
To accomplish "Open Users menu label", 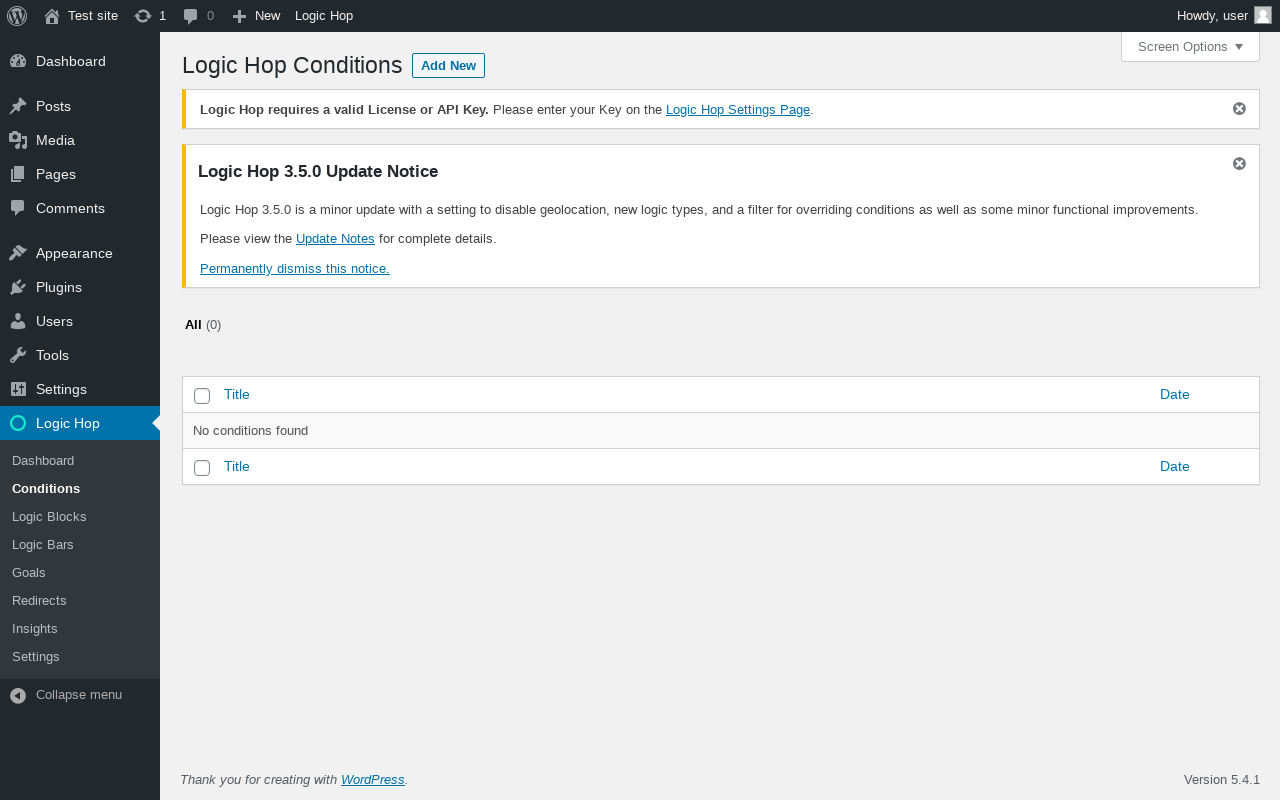I will (x=54, y=321).
